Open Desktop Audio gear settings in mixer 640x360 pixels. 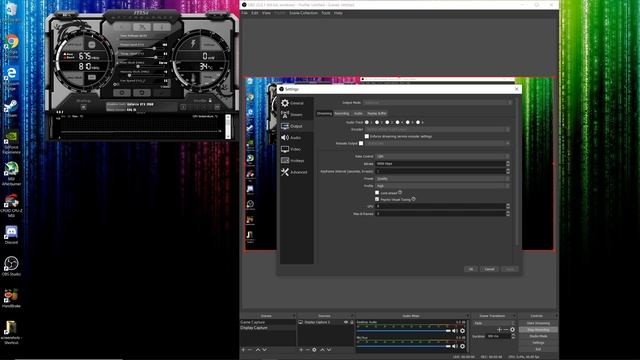click(462, 331)
